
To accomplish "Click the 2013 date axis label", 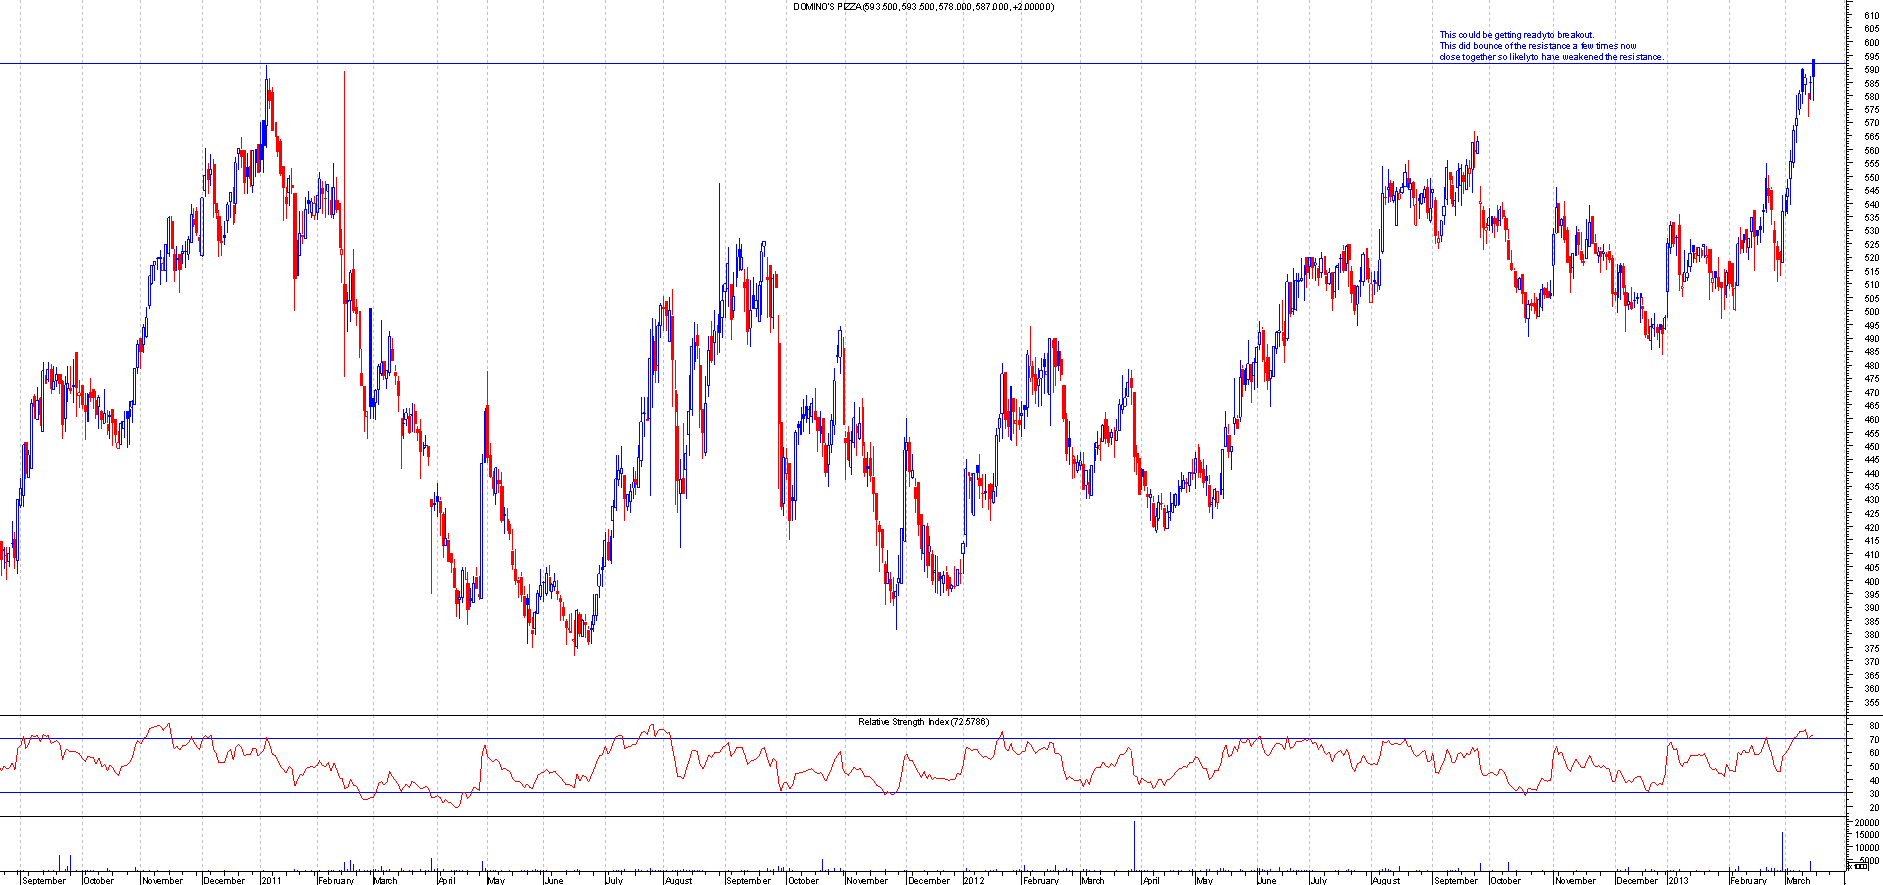I will [1678, 880].
